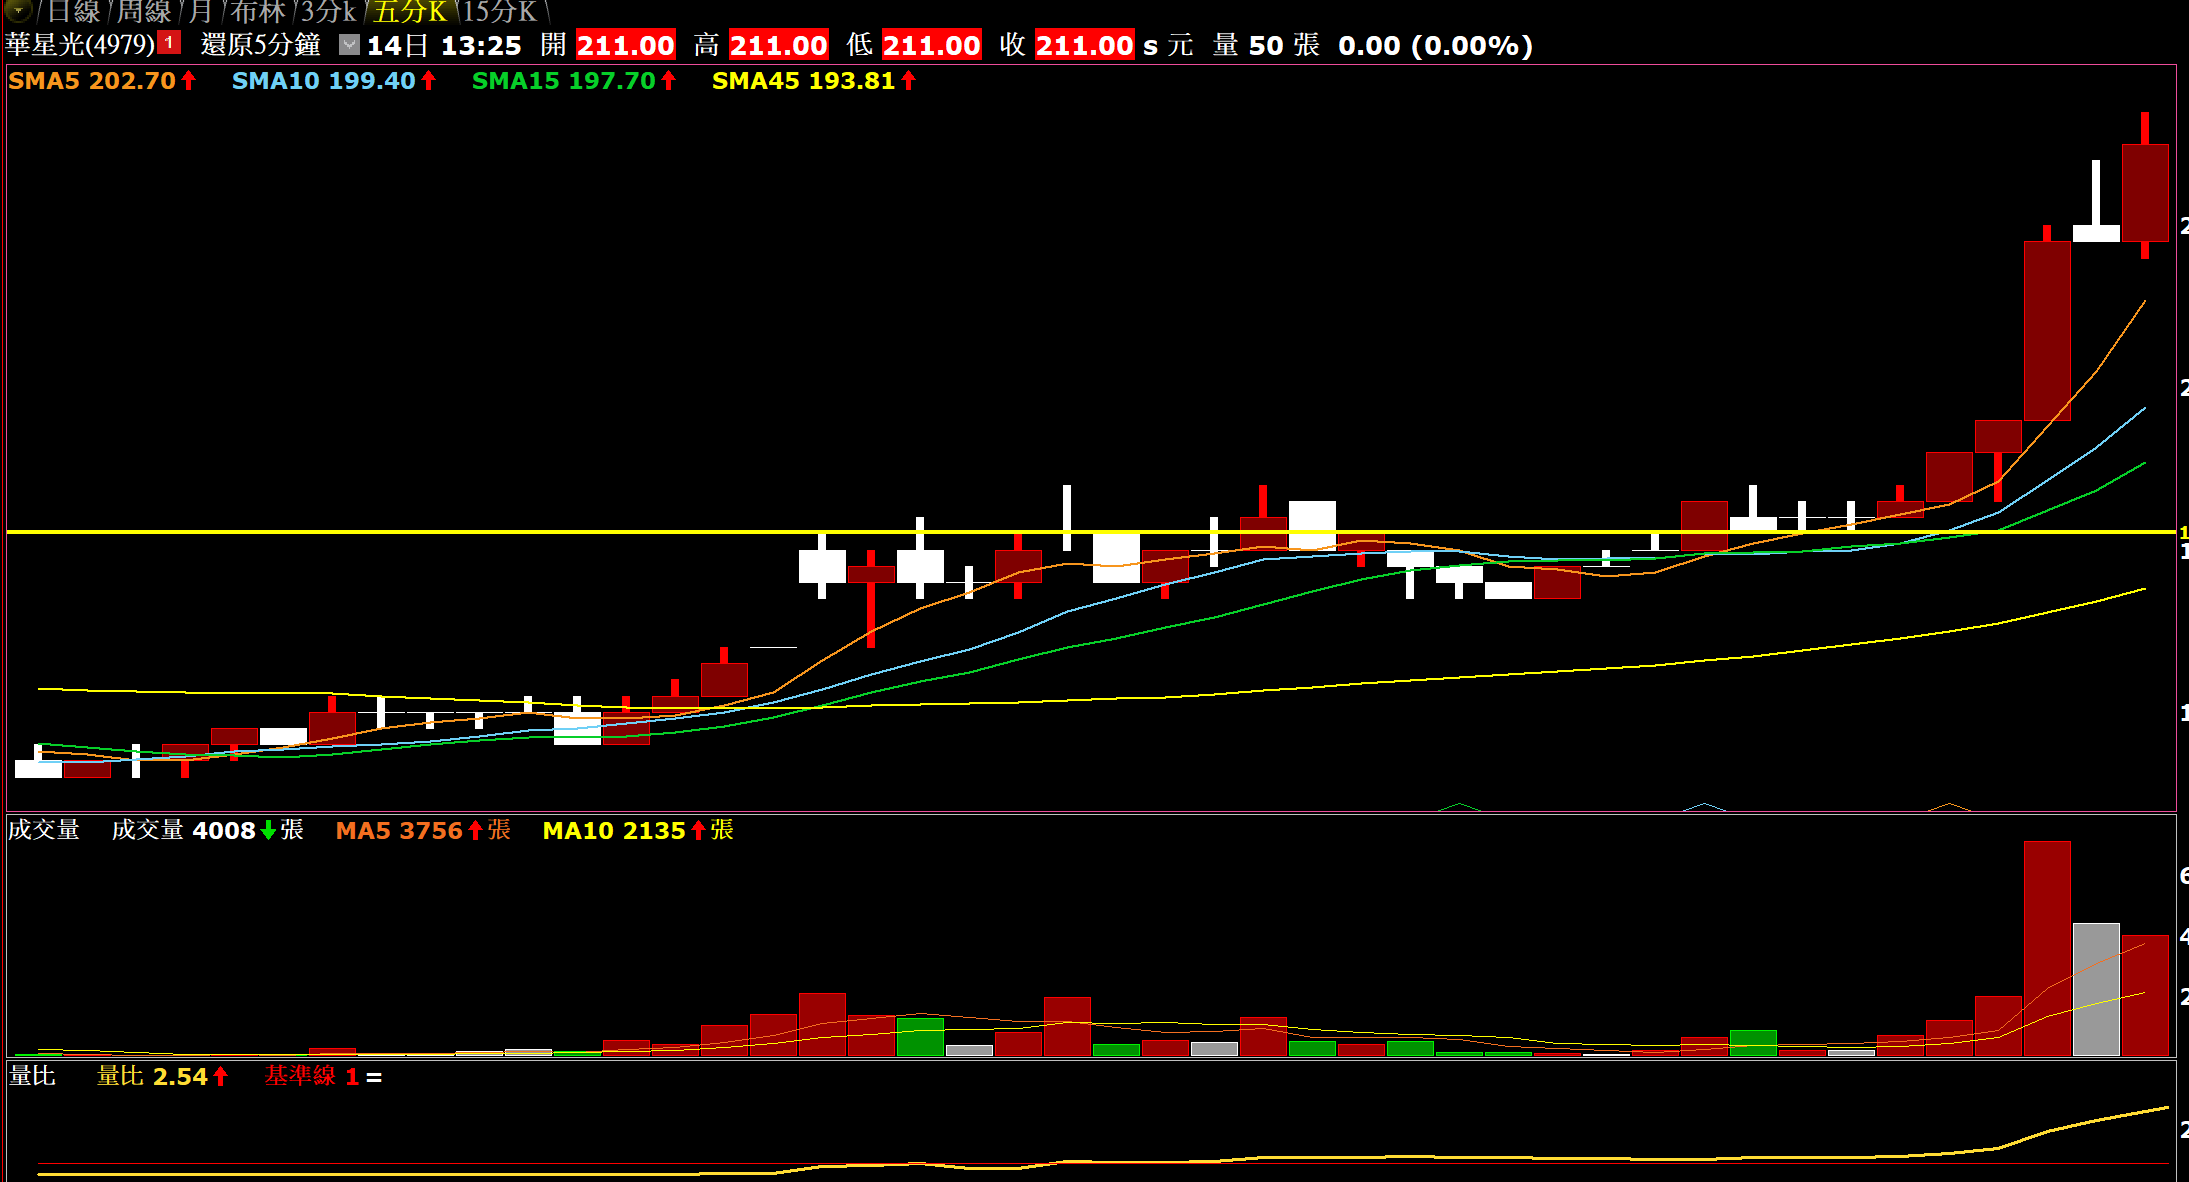Switch to the 3分k chart tab
Screen dimensions: 2189x1182
click(329, 12)
